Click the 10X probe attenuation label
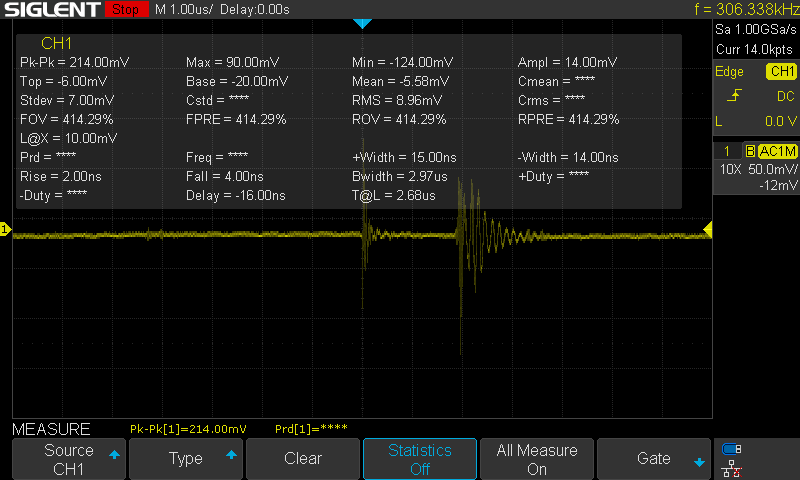 [x=730, y=169]
